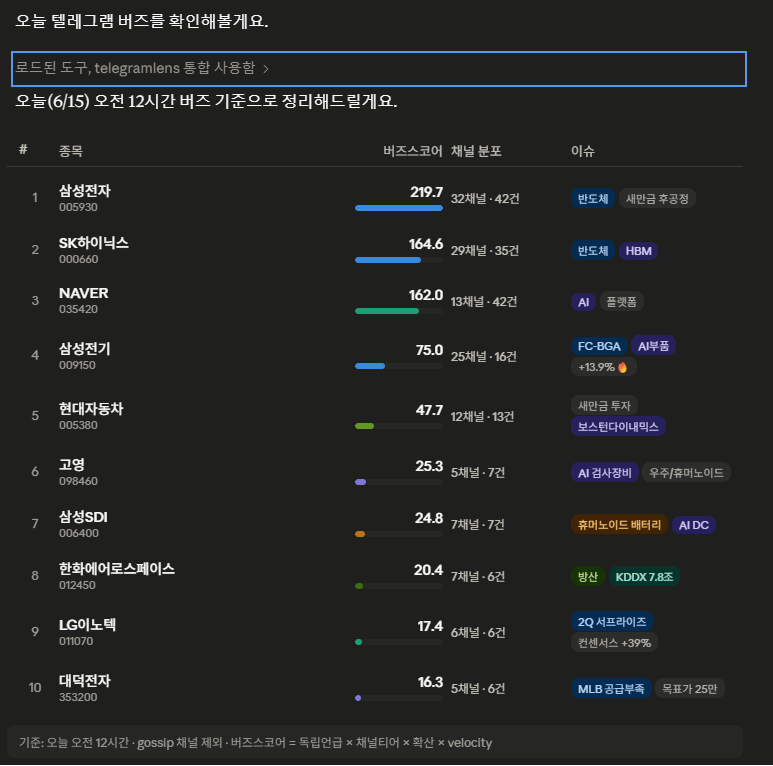Viewport: 773px width, 766px height.
Task: Click the 방산 tag
Action: (588, 577)
